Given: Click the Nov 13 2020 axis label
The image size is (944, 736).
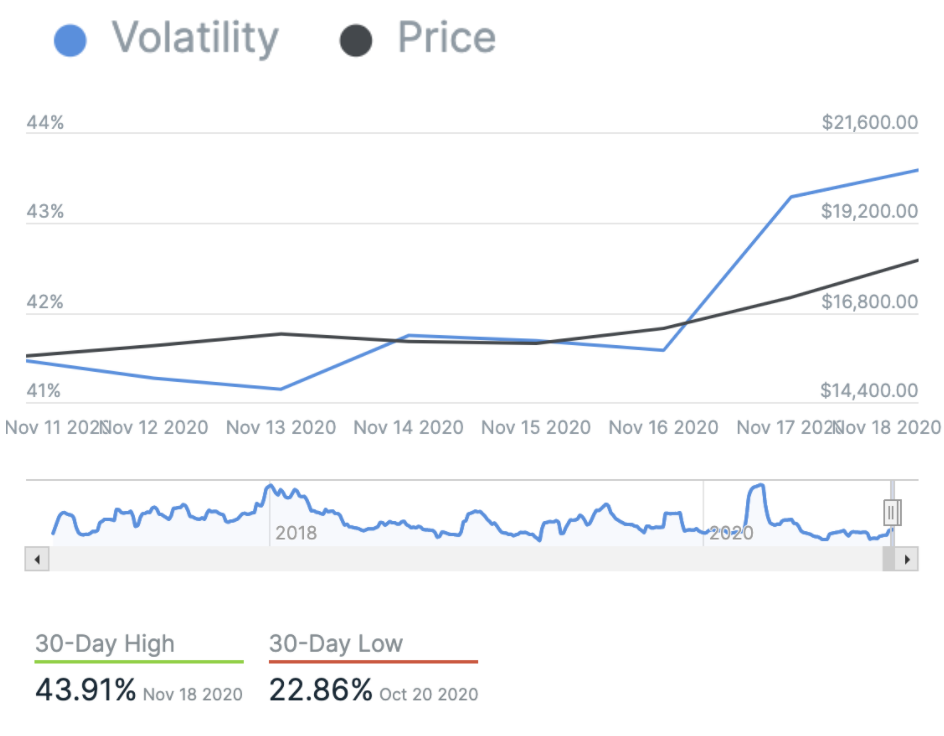Looking at the screenshot, I should pos(281,427).
